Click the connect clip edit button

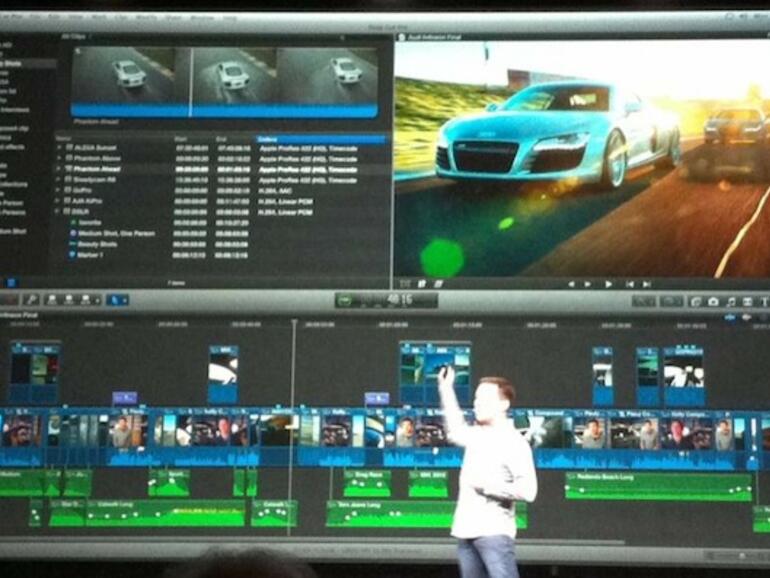(52, 299)
